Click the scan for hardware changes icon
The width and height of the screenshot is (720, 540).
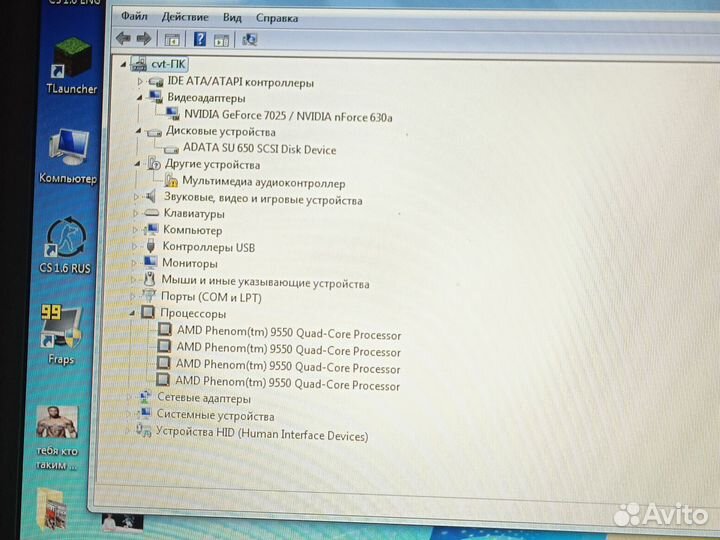click(249, 40)
